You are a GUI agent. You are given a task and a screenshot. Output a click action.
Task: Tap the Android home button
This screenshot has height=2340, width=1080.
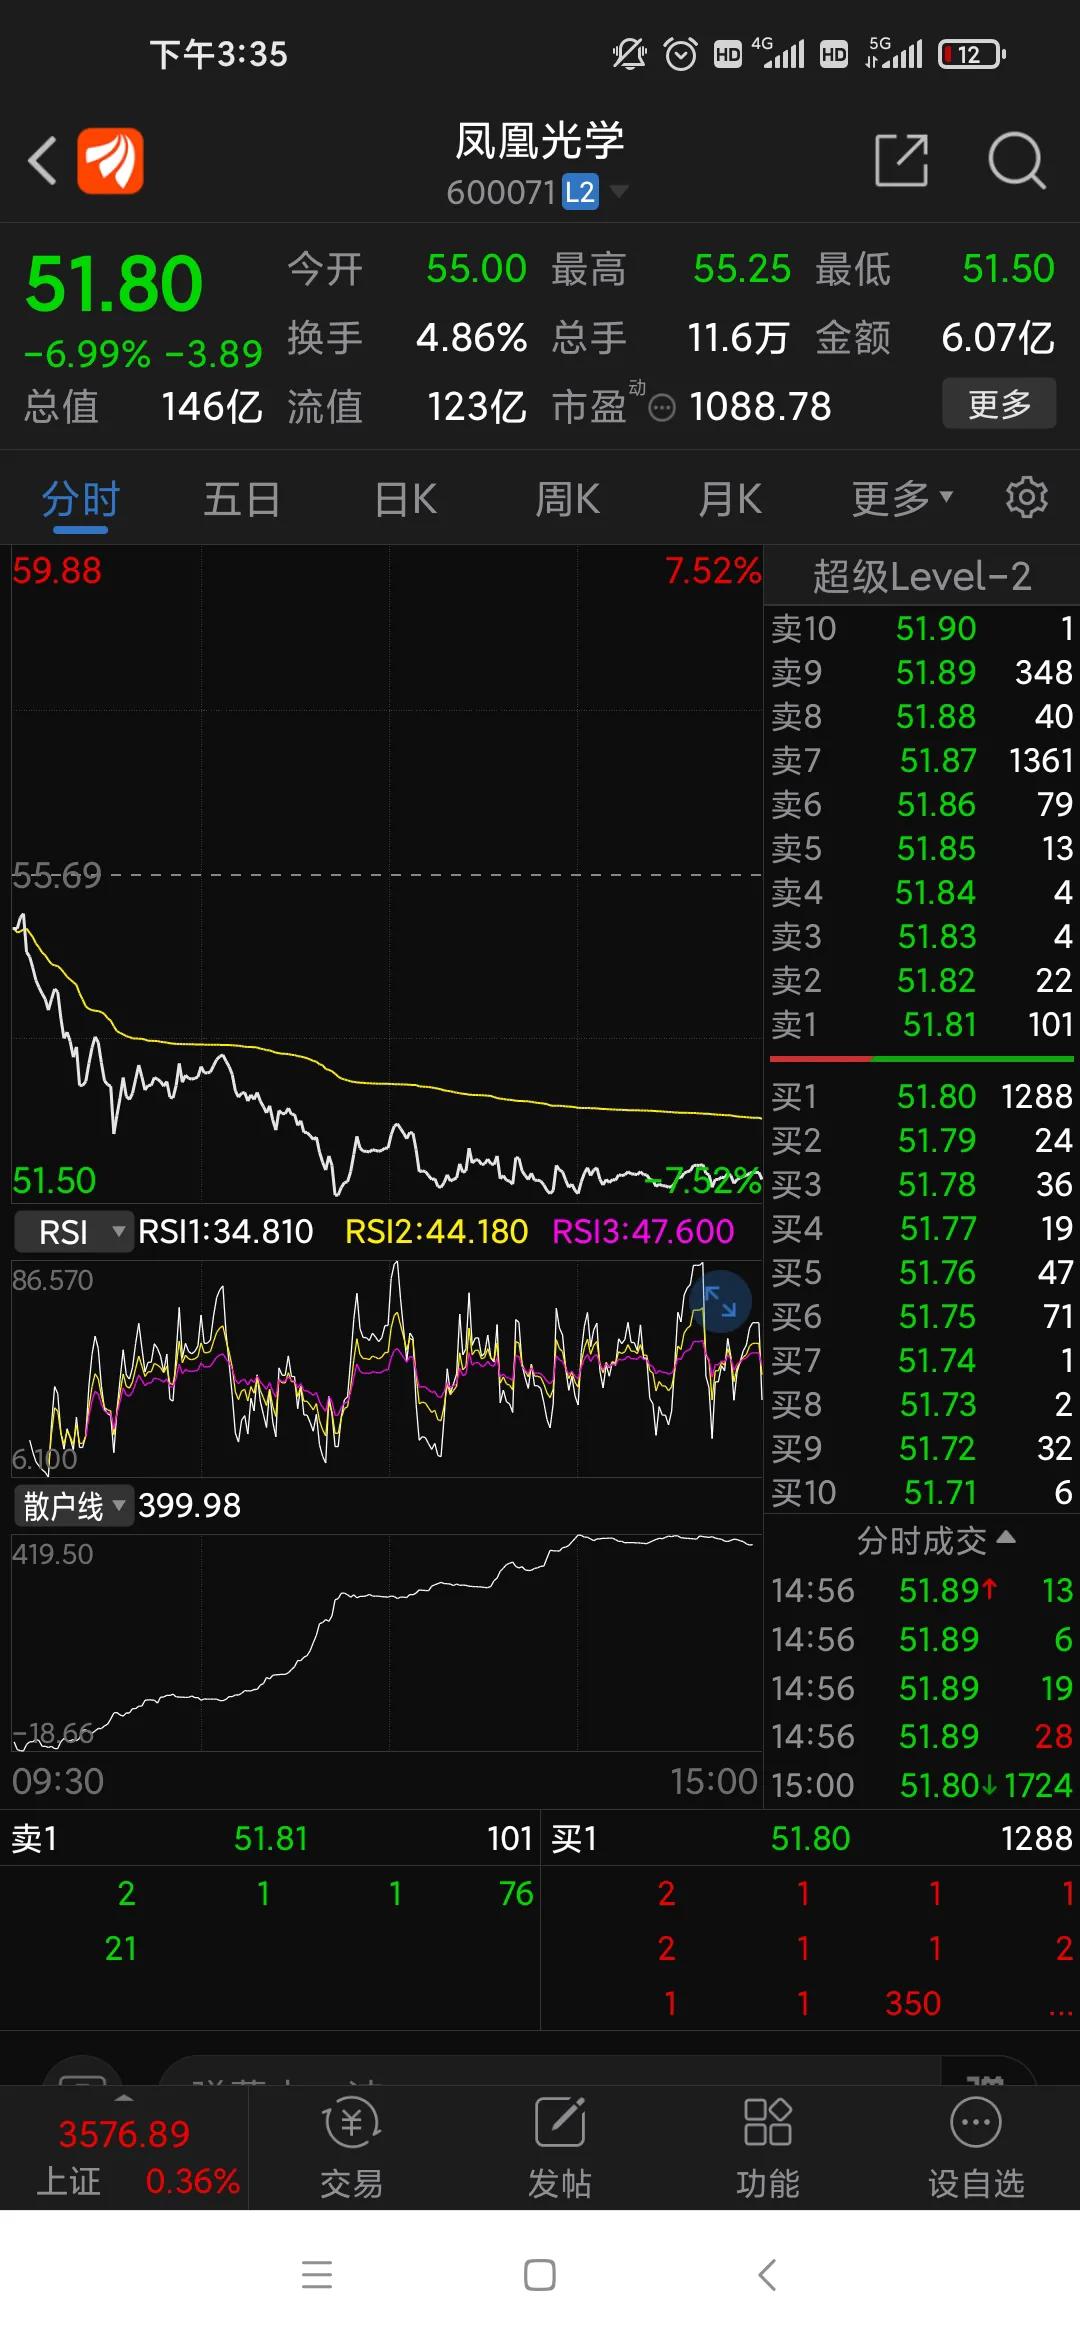point(540,2275)
